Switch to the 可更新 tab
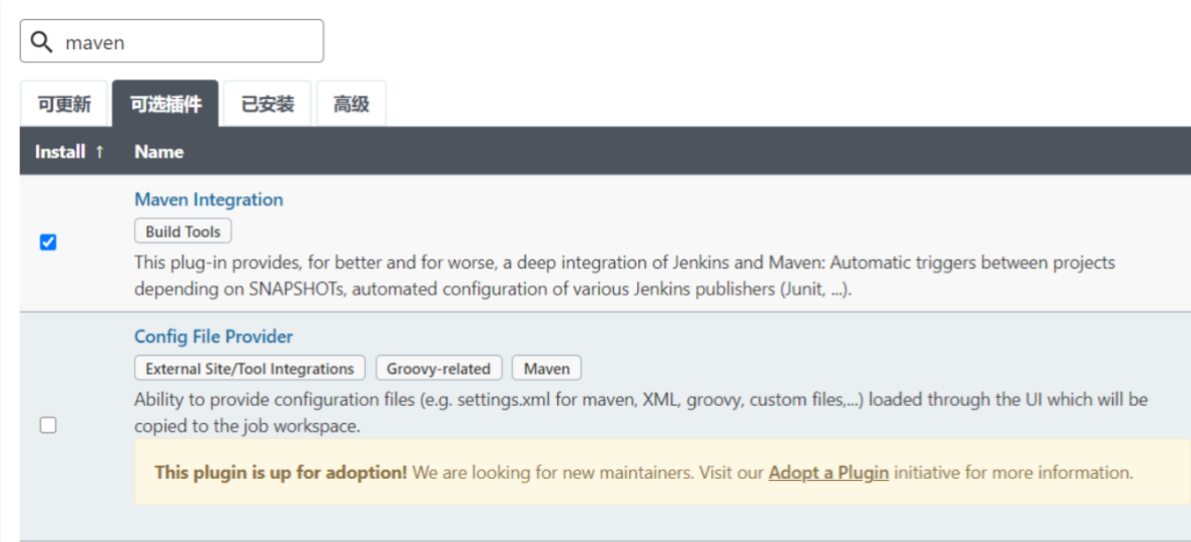Screen dimensions: 1191x542 (65, 104)
